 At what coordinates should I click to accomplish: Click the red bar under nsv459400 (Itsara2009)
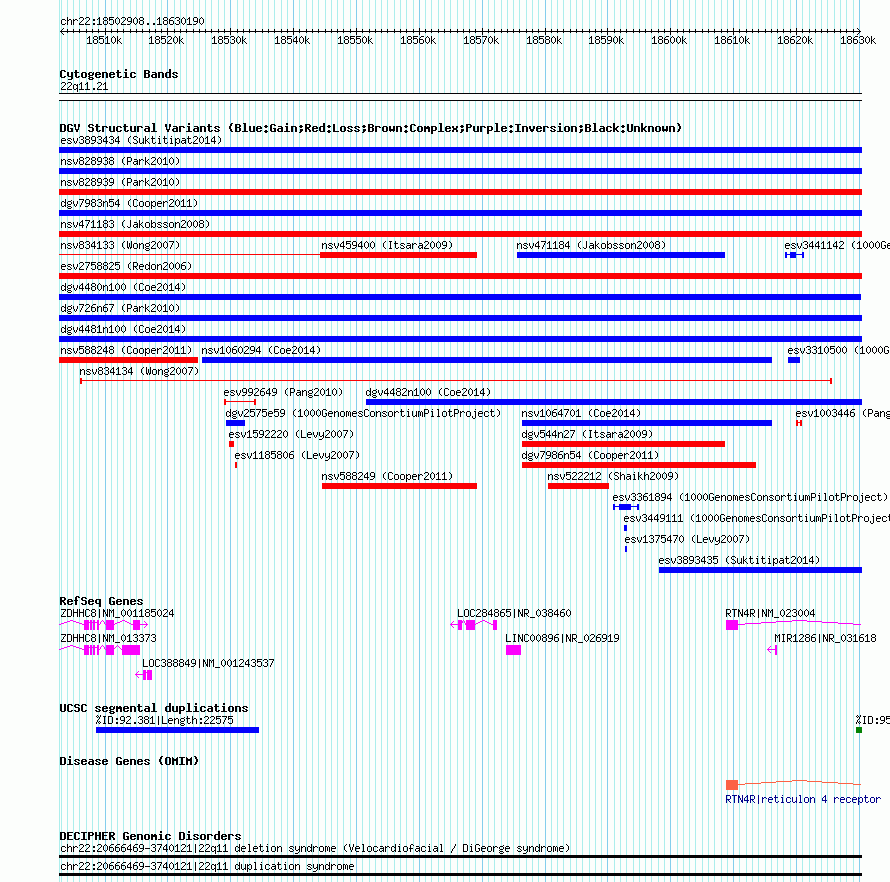tap(398, 255)
